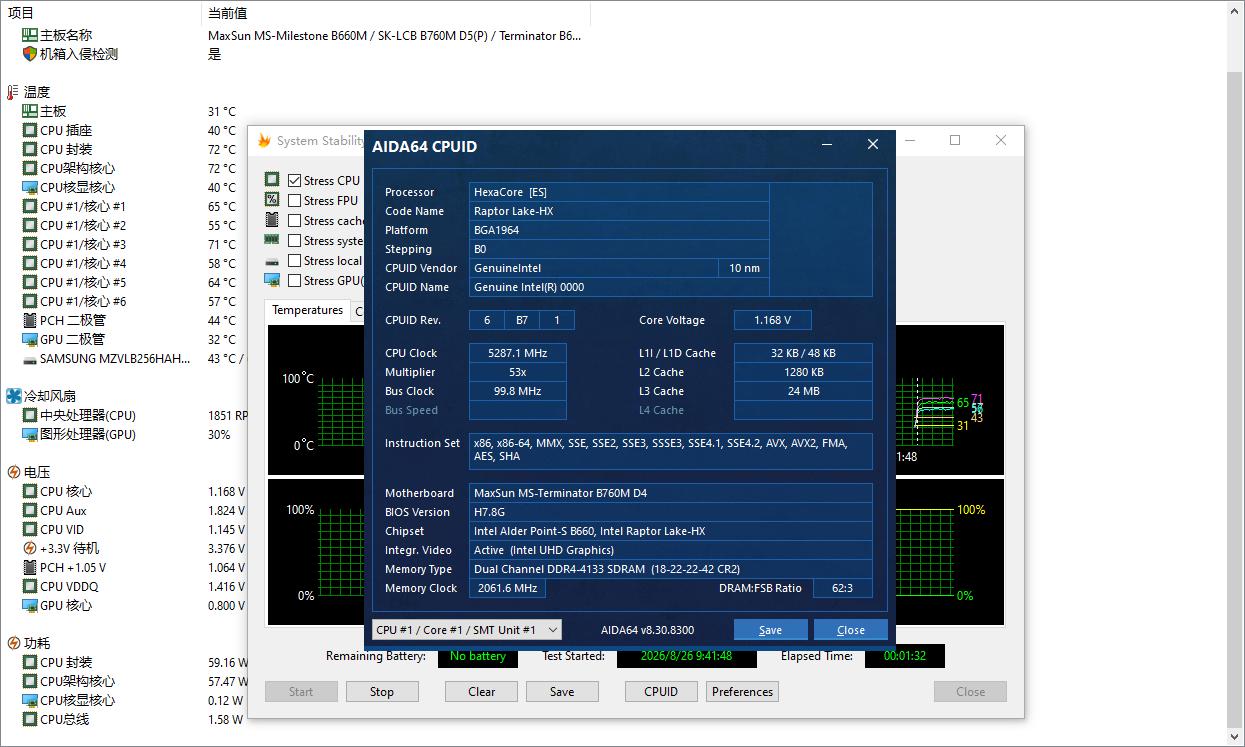Image resolution: width=1245 pixels, height=747 pixels.
Task: Click the 功耗 power group icon
Action: [13, 643]
